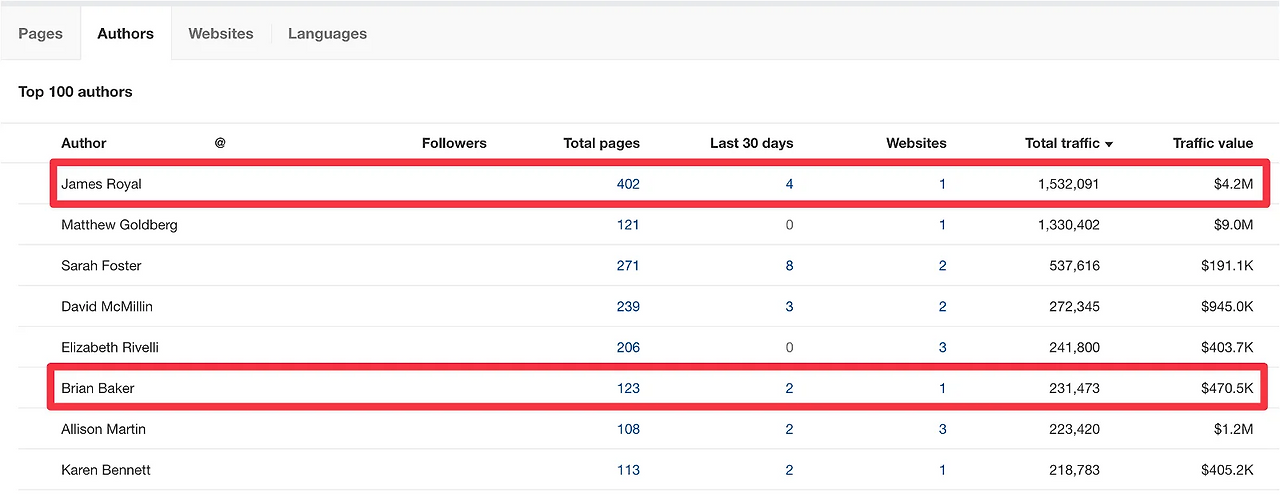The image size is (1280, 501).
Task: Open James Royal's 402 total pages link
Action: (x=628, y=184)
